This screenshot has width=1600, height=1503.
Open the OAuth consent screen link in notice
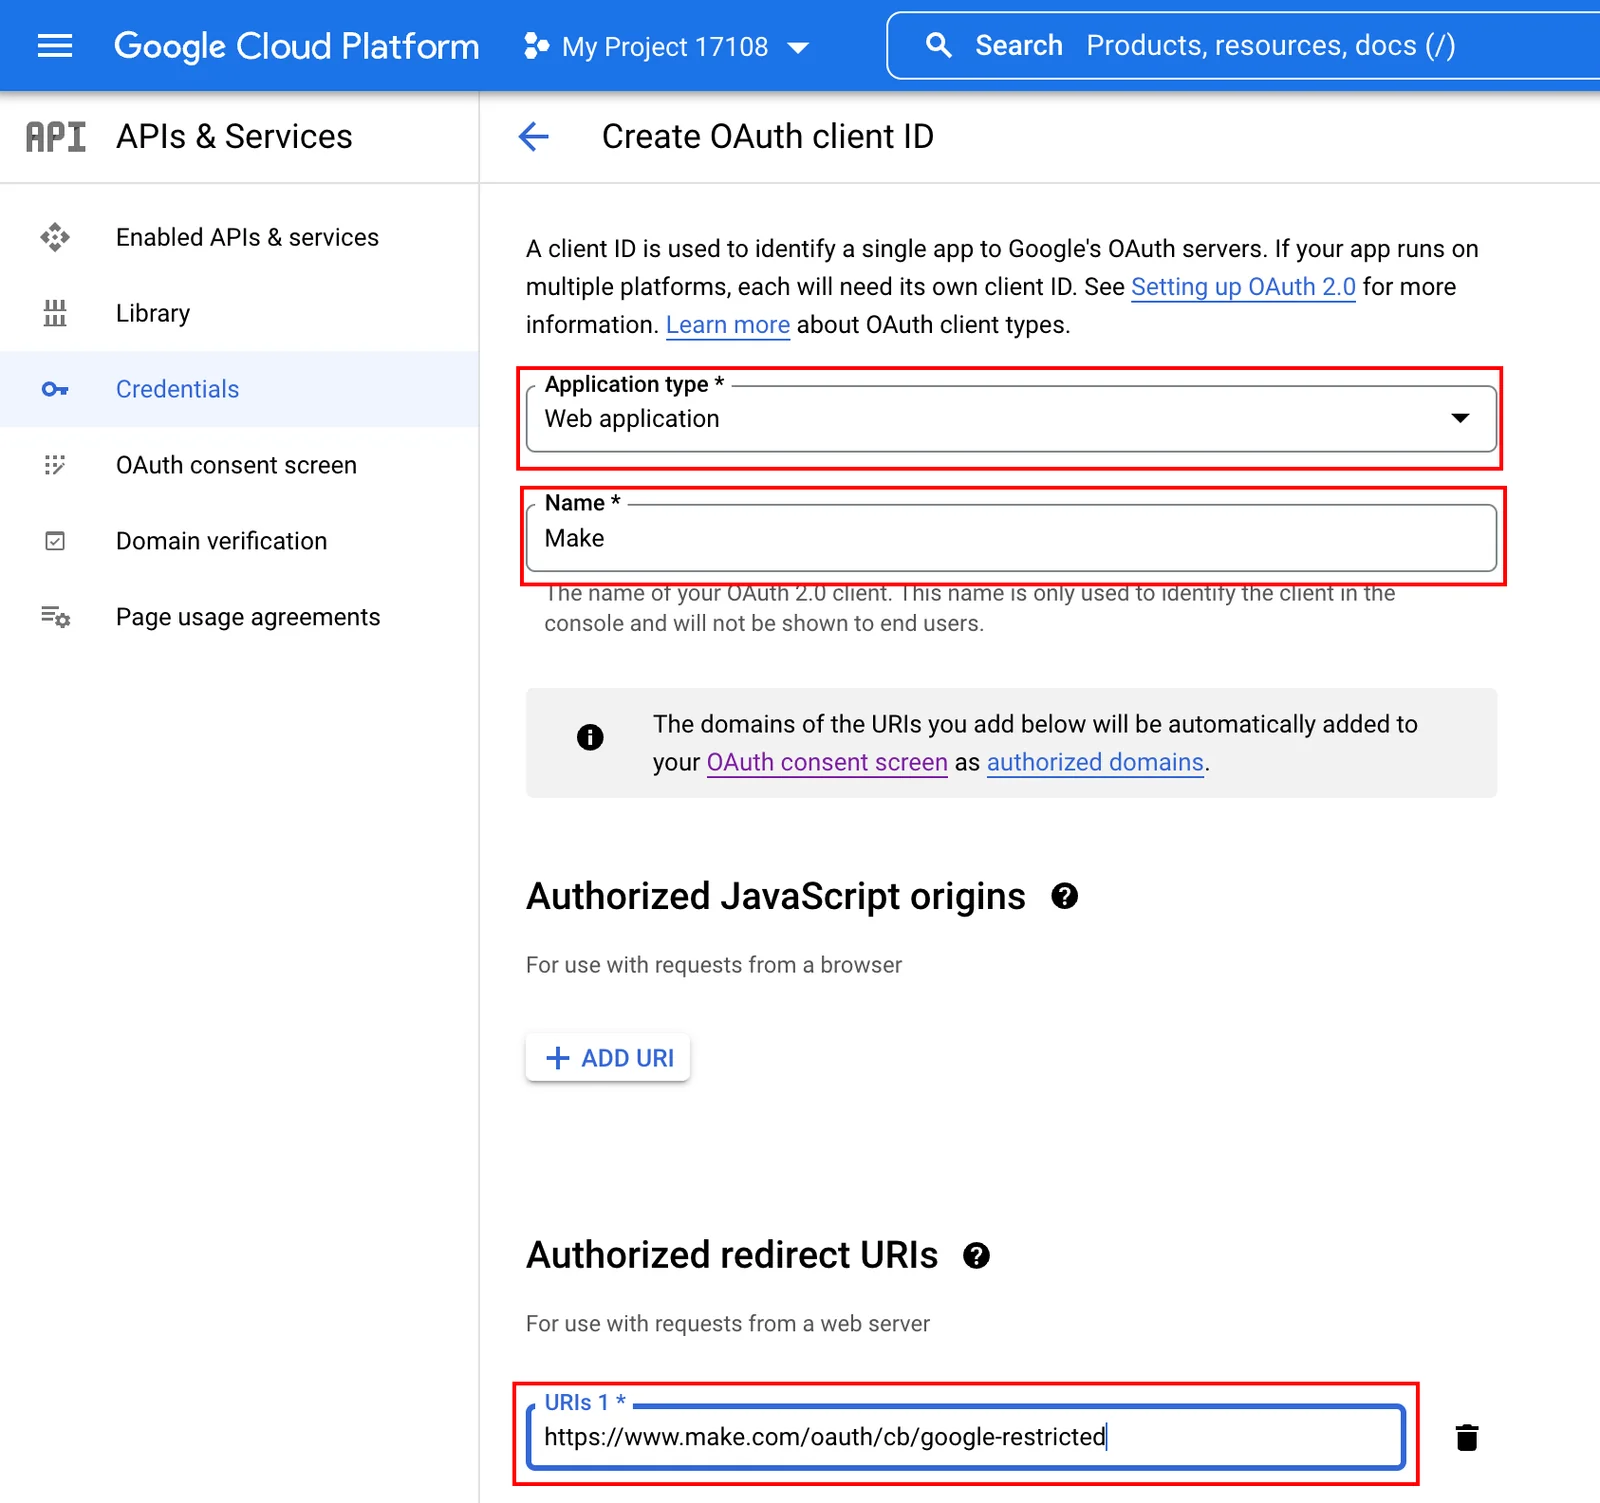(827, 762)
